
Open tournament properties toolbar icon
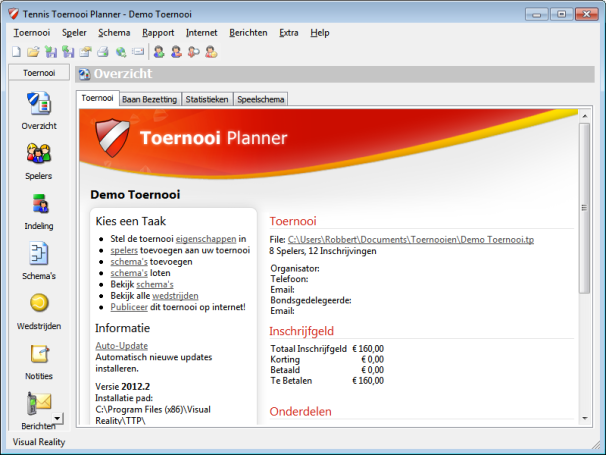[x=85, y=52]
